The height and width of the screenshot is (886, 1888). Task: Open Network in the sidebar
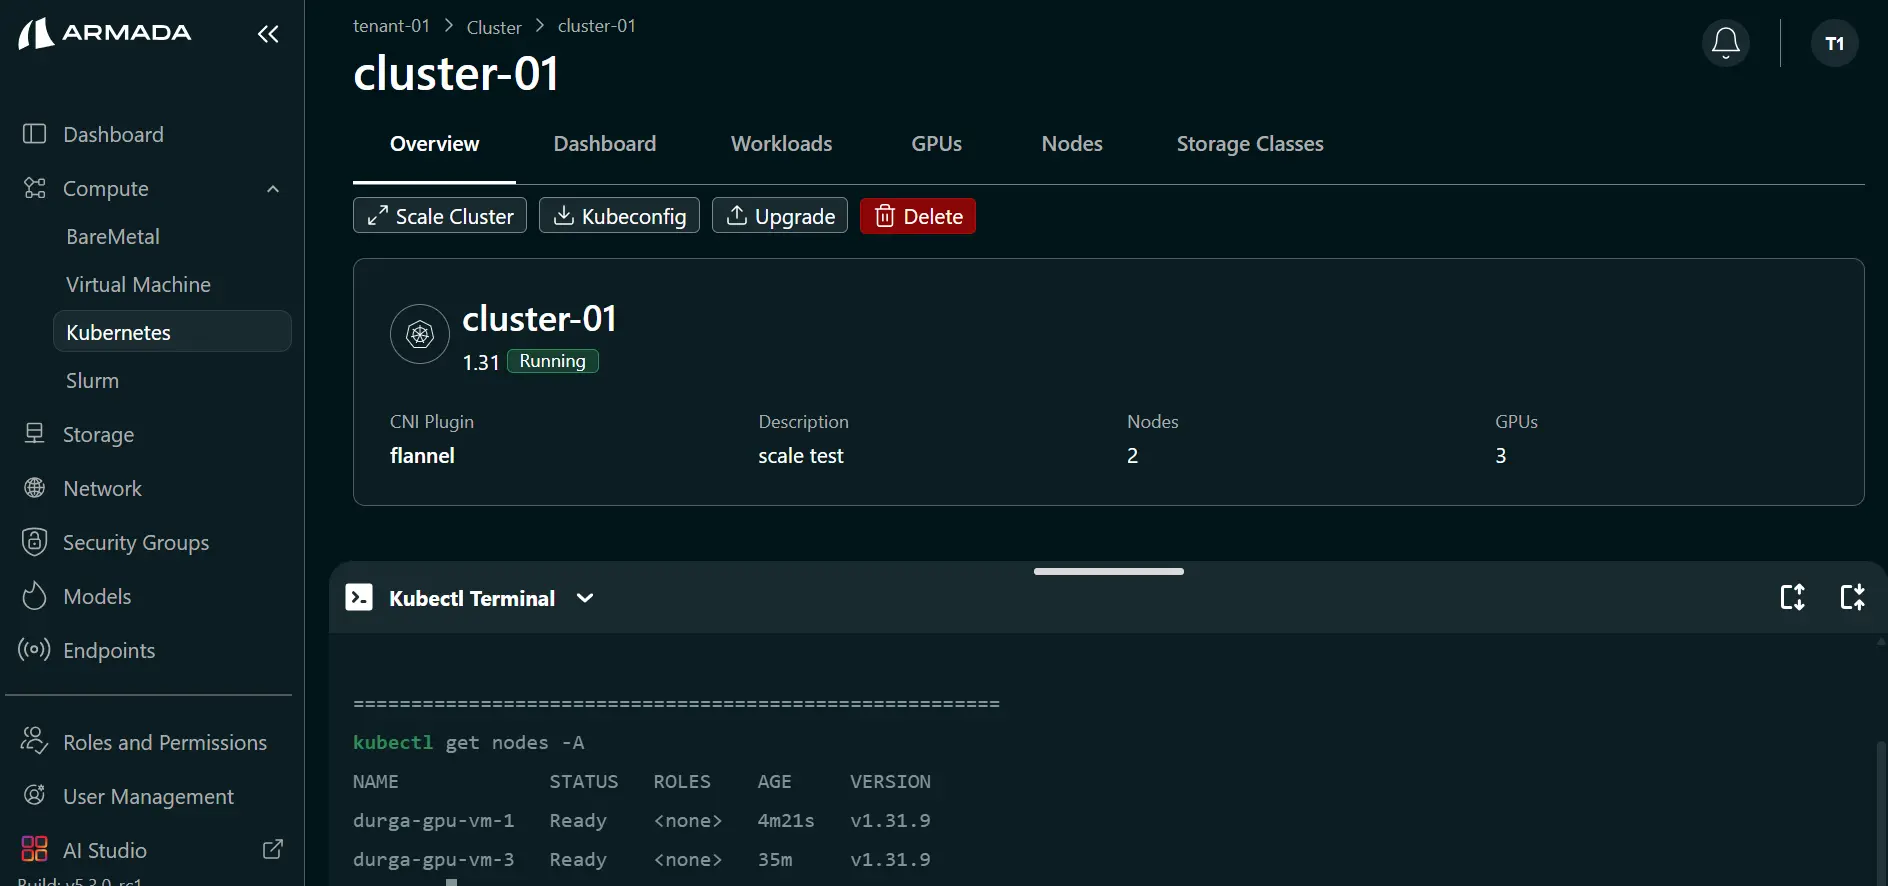pos(102,489)
